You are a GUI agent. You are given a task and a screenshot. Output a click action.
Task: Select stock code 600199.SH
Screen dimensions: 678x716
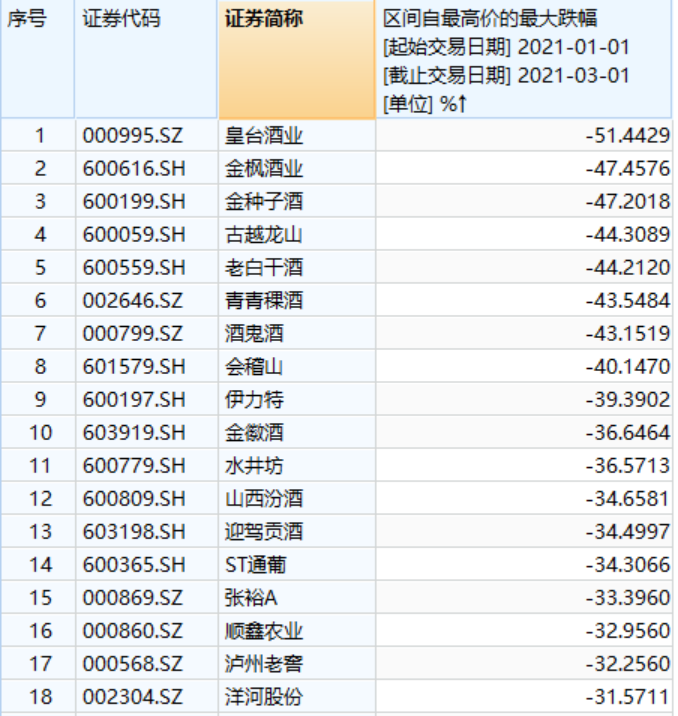[x=134, y=201]
